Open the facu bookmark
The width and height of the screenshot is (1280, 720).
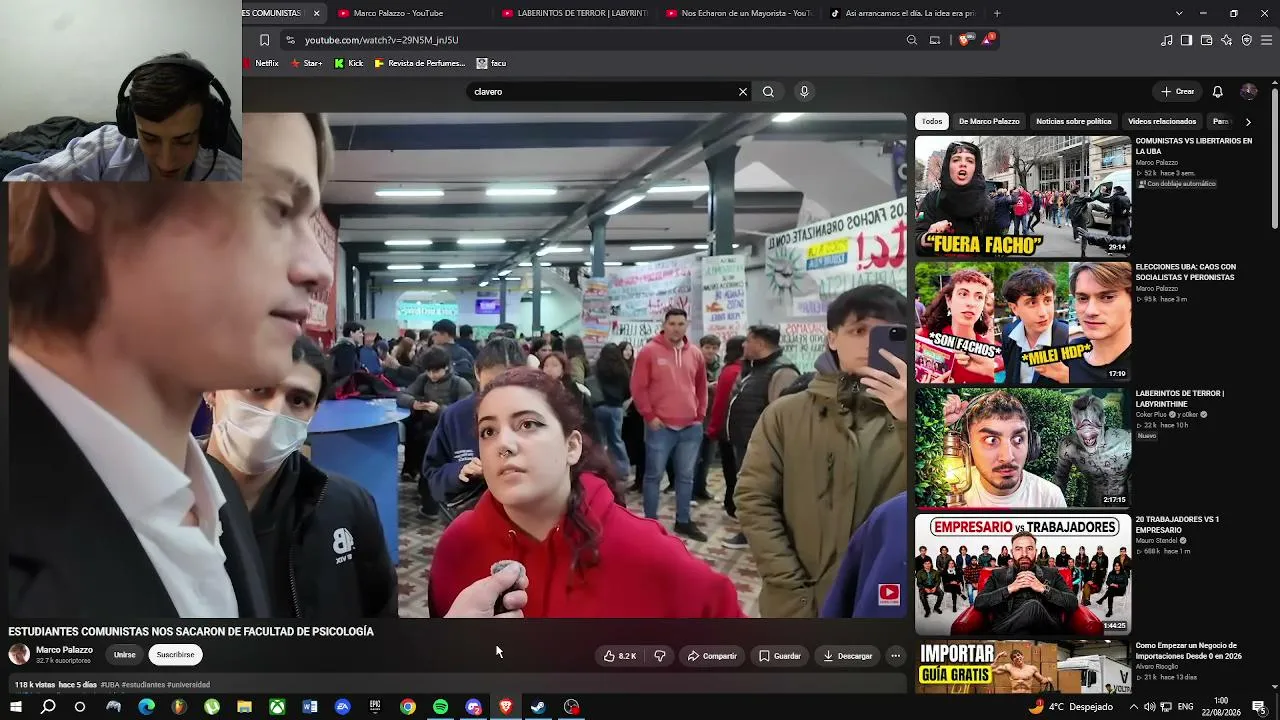(491, 63)
